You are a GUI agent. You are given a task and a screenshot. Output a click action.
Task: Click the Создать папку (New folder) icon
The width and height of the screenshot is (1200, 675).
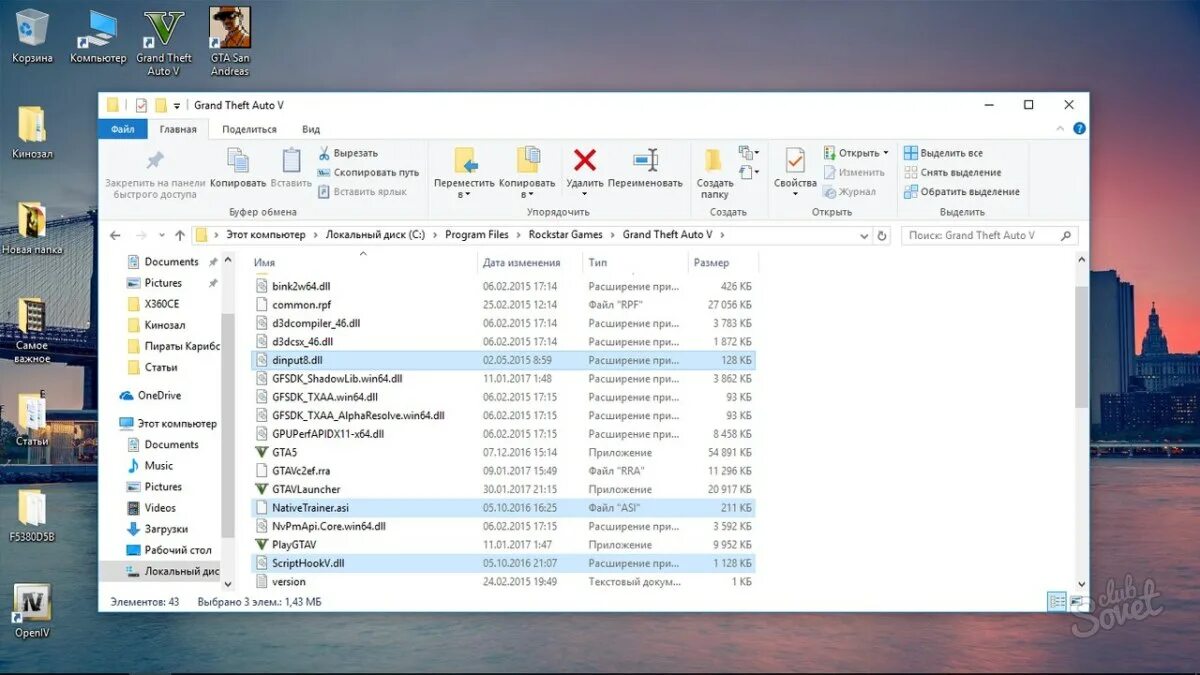point(714,160)
